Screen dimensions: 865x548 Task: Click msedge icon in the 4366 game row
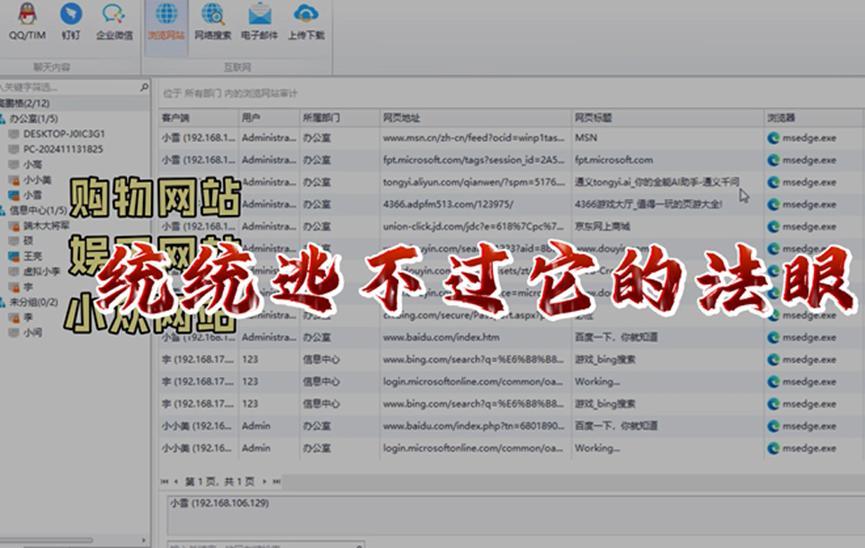coord(773,204)
